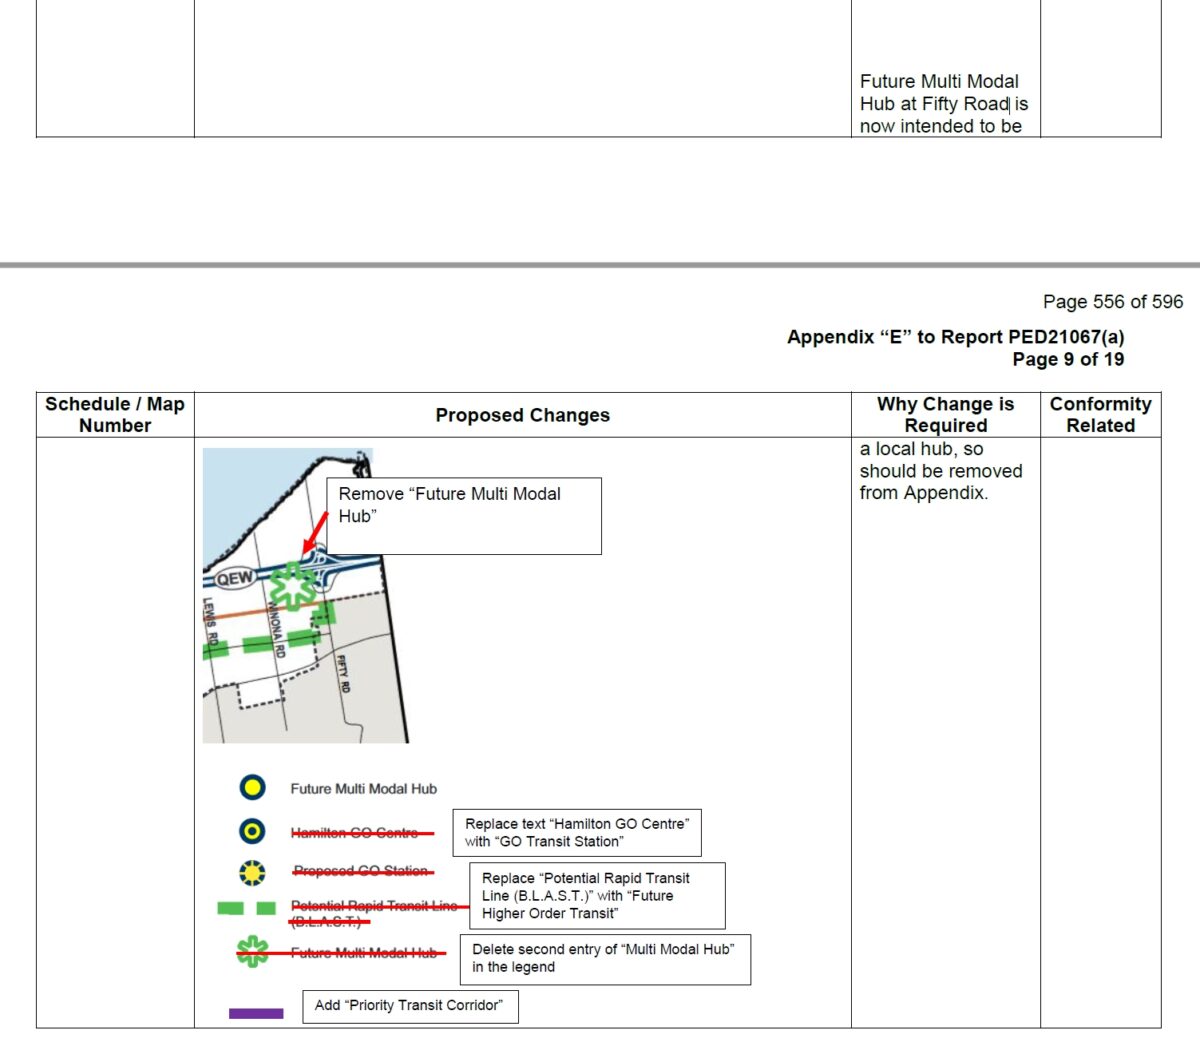
Task: Click the 'Delete second entry of "Multi Modal Hub"' callout
Action: (x=605, y=959)
